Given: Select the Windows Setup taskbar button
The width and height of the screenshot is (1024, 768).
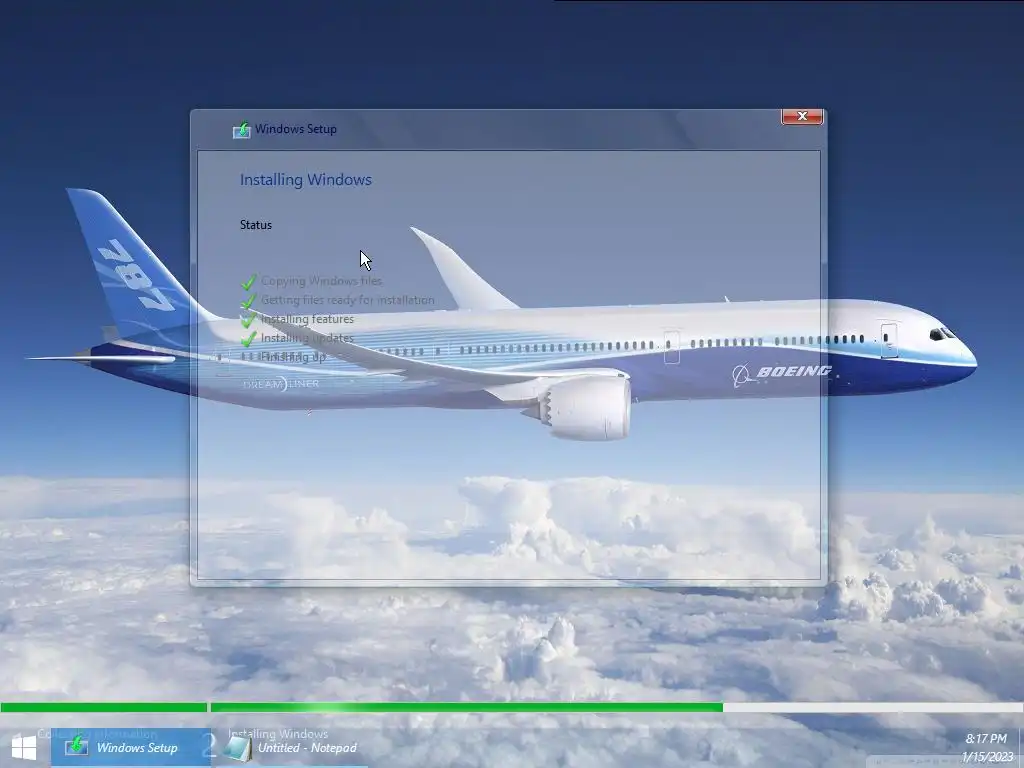Looking at the screenshot, I should click(x=131, y=747).
